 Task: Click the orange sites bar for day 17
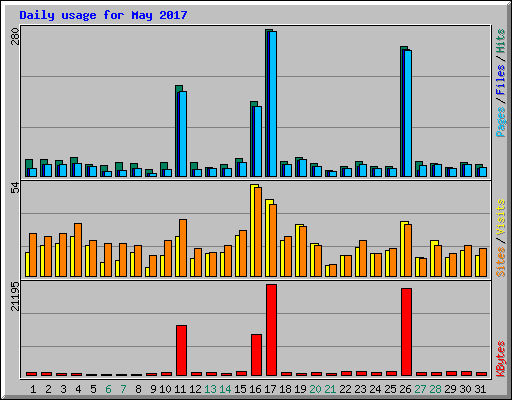[273, 240]
